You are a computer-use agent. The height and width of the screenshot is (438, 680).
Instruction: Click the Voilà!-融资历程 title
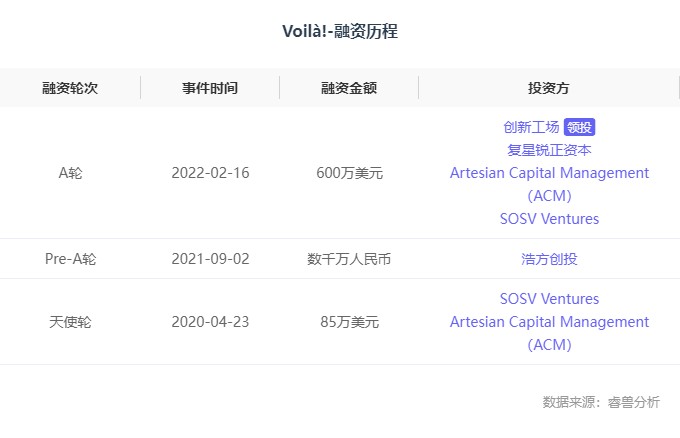coord(340,31)
